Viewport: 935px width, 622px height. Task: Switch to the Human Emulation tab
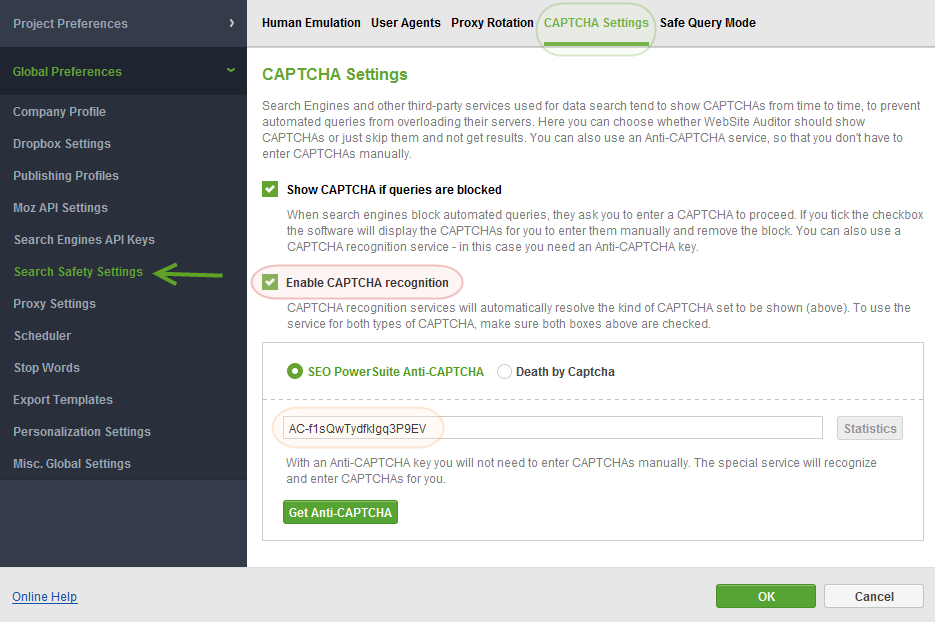click(x=311, y=23)
